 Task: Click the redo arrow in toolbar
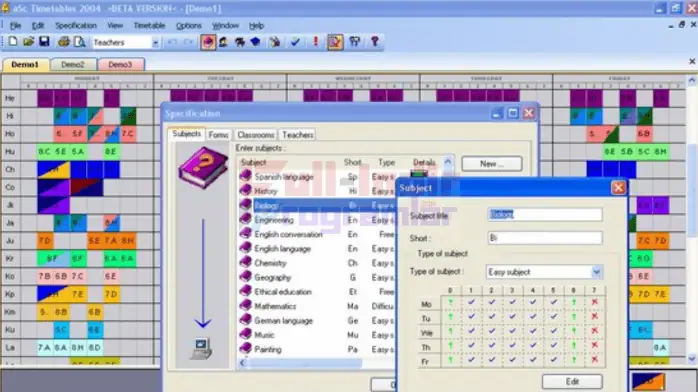(x=188, y=42)
